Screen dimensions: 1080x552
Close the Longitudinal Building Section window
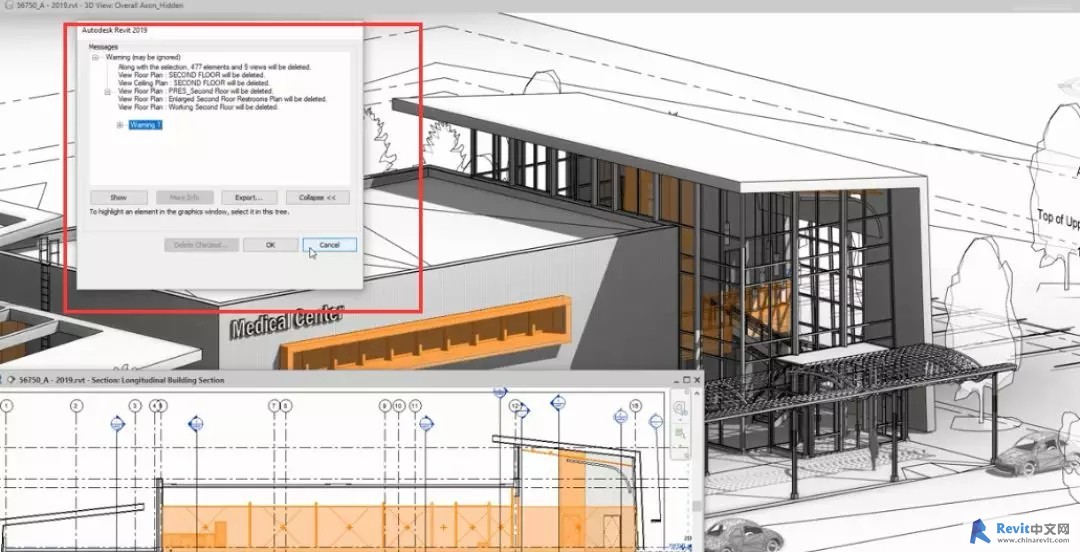(697, 380)
